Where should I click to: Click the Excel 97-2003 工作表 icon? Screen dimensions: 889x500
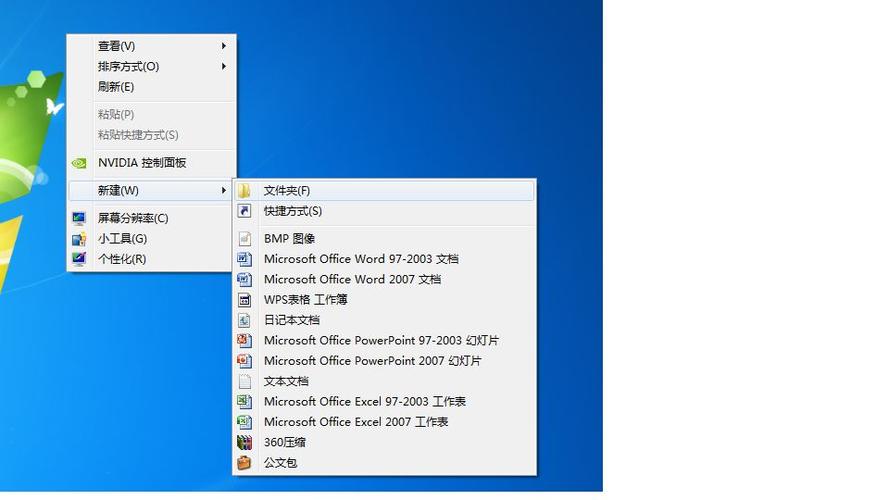[244, 402]
